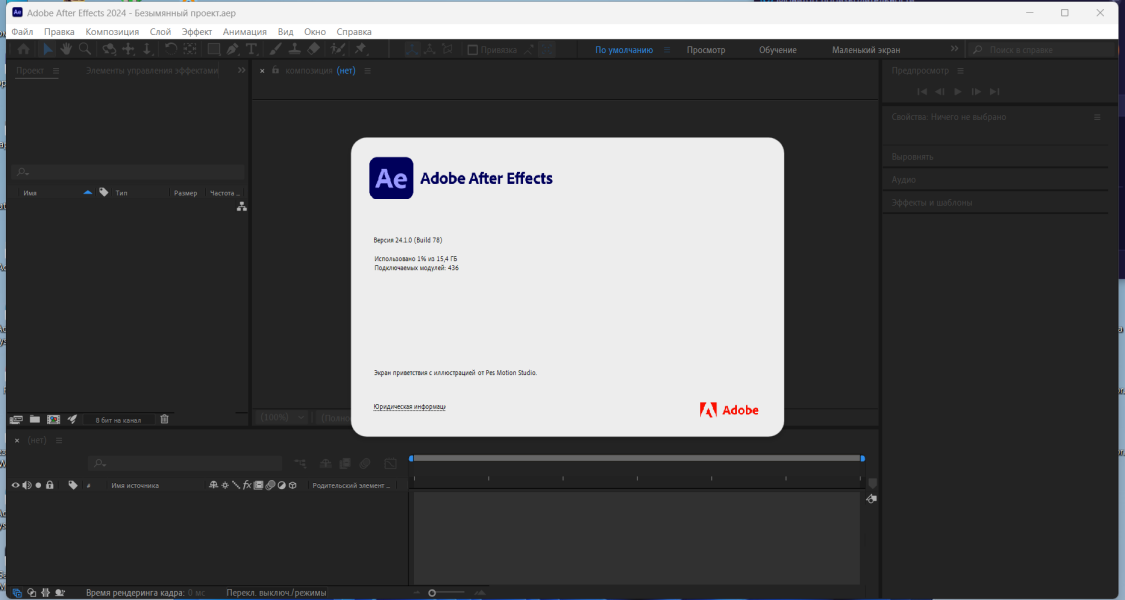The image size is (1125, 600).
Task: Open the Анимация menu
Action: (x=245, y=32)
